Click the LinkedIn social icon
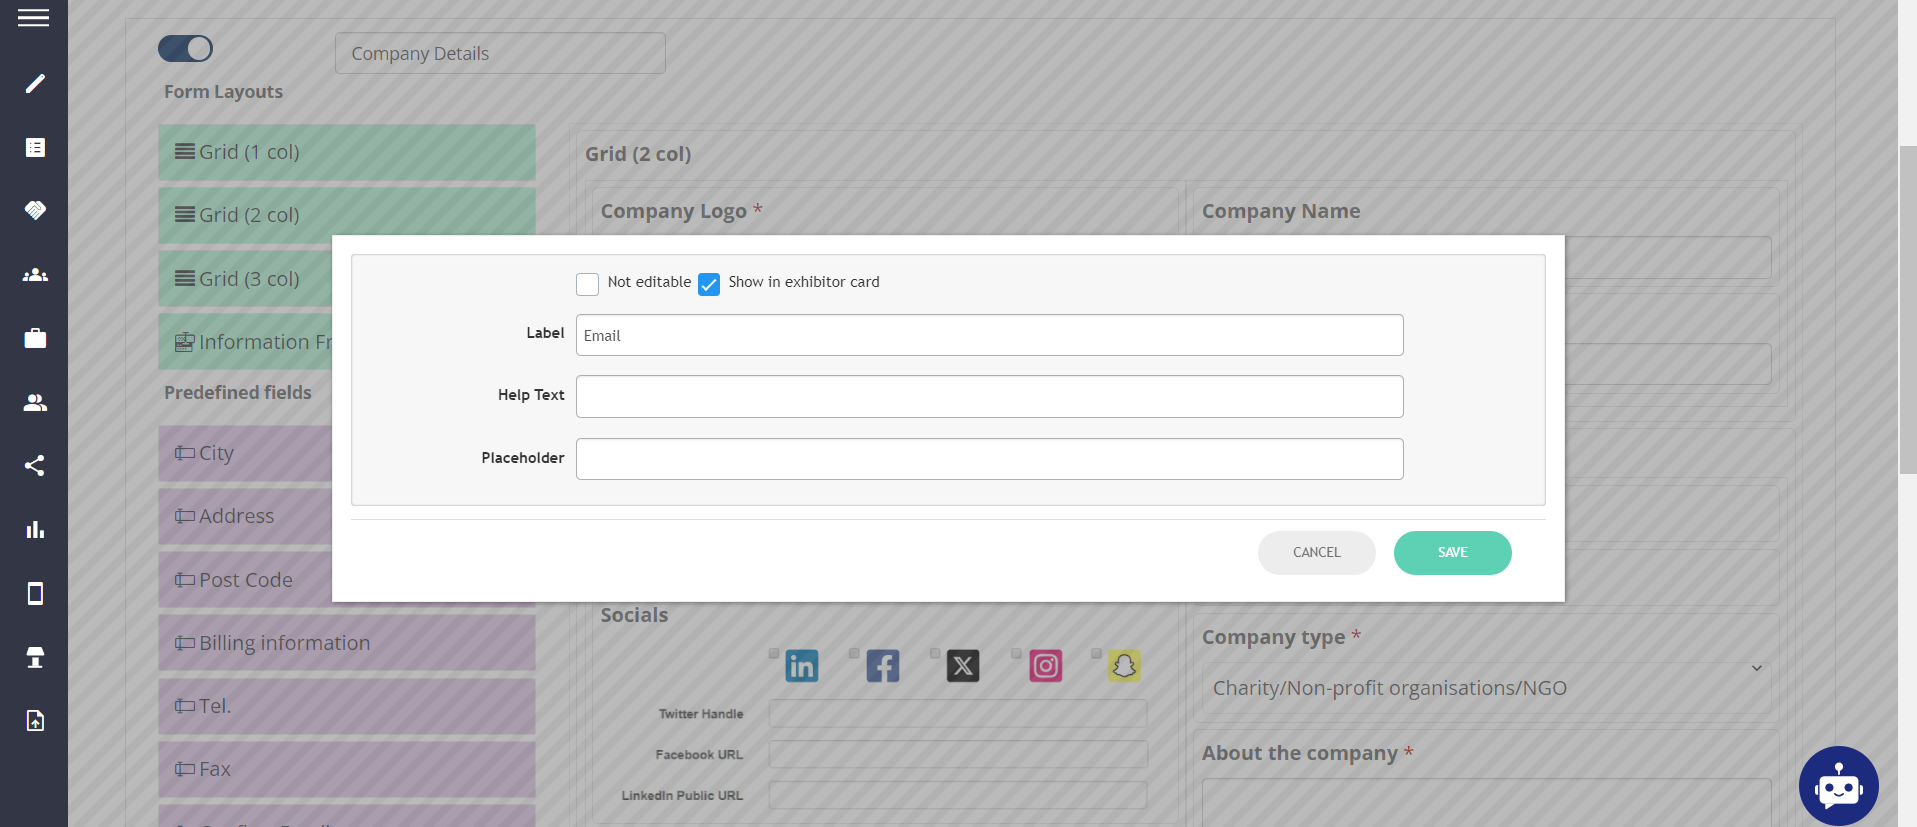Image resolution: width=1917 pixels, height=827 pixels. [801, 666]
